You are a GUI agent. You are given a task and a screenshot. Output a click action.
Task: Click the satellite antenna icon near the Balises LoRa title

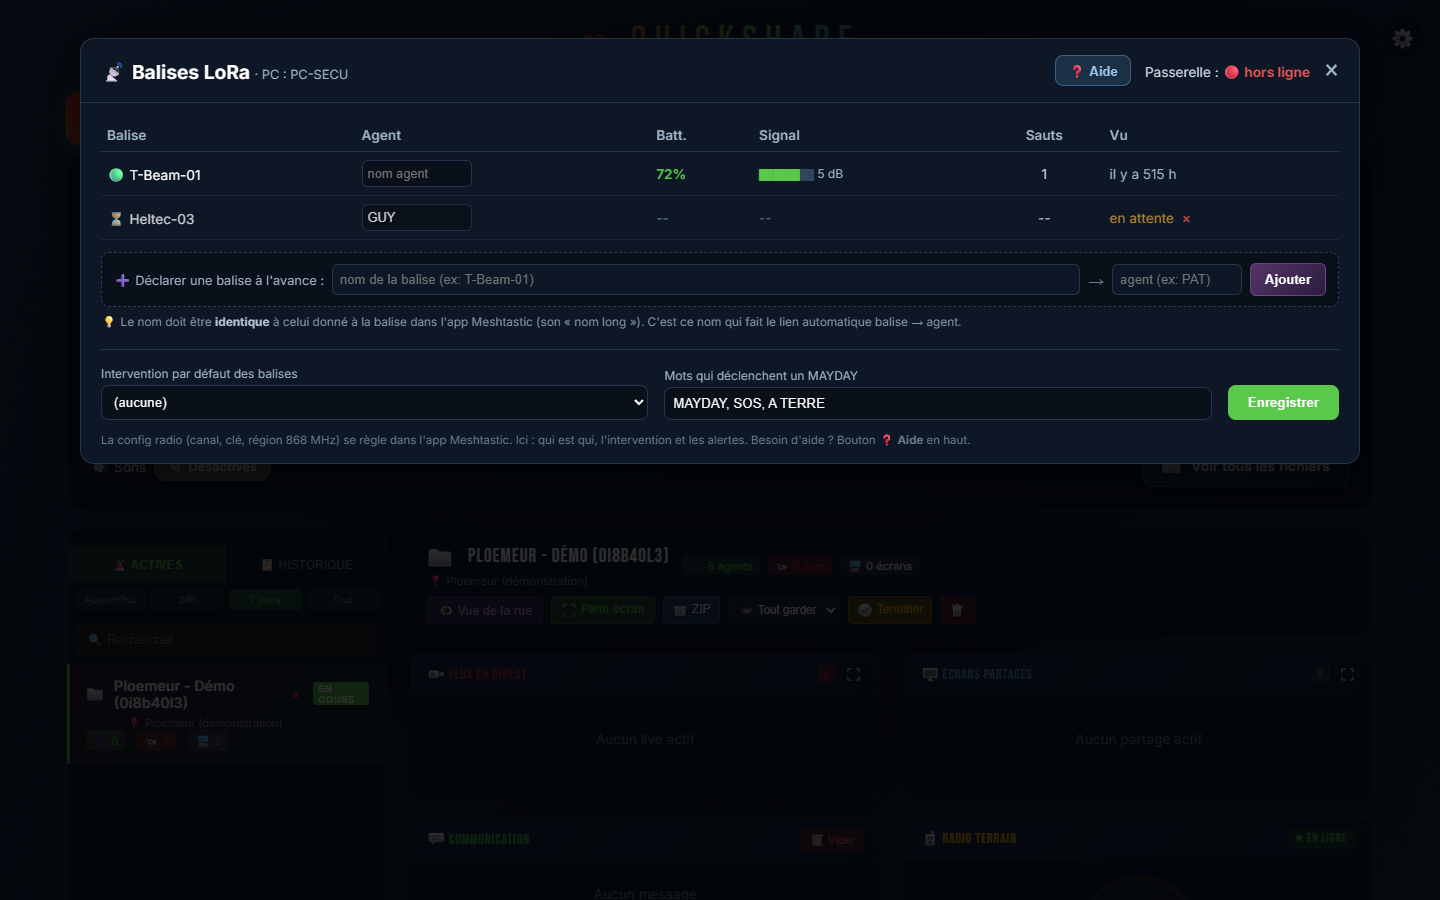114,72
